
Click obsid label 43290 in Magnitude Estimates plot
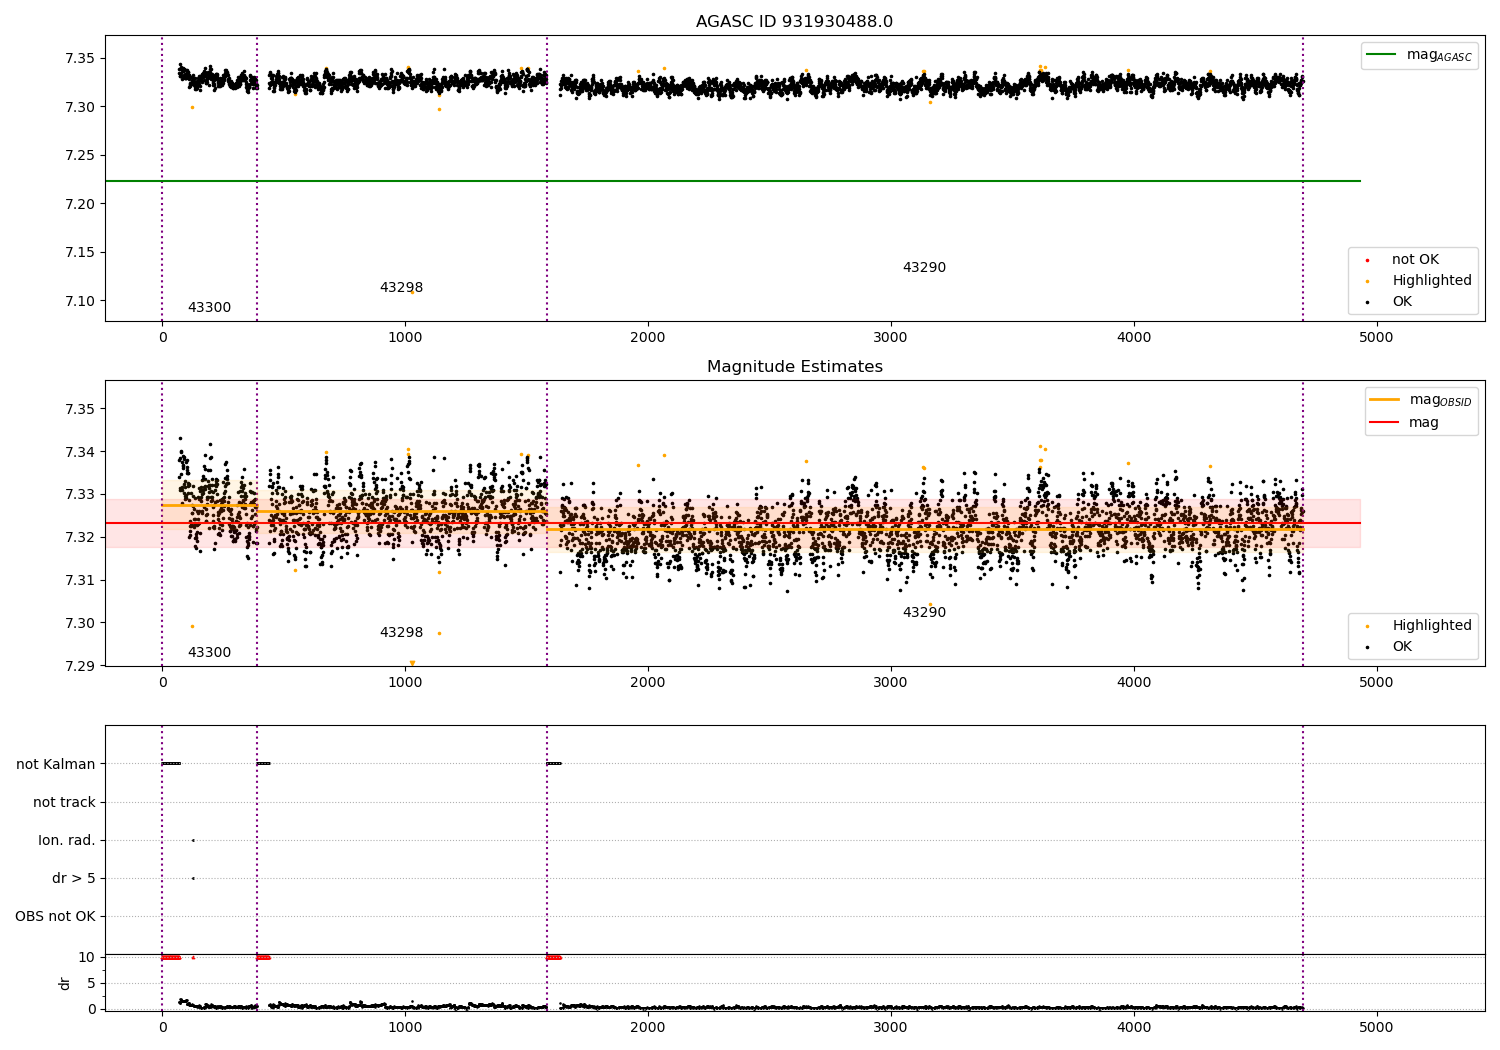tap(924, 613)
